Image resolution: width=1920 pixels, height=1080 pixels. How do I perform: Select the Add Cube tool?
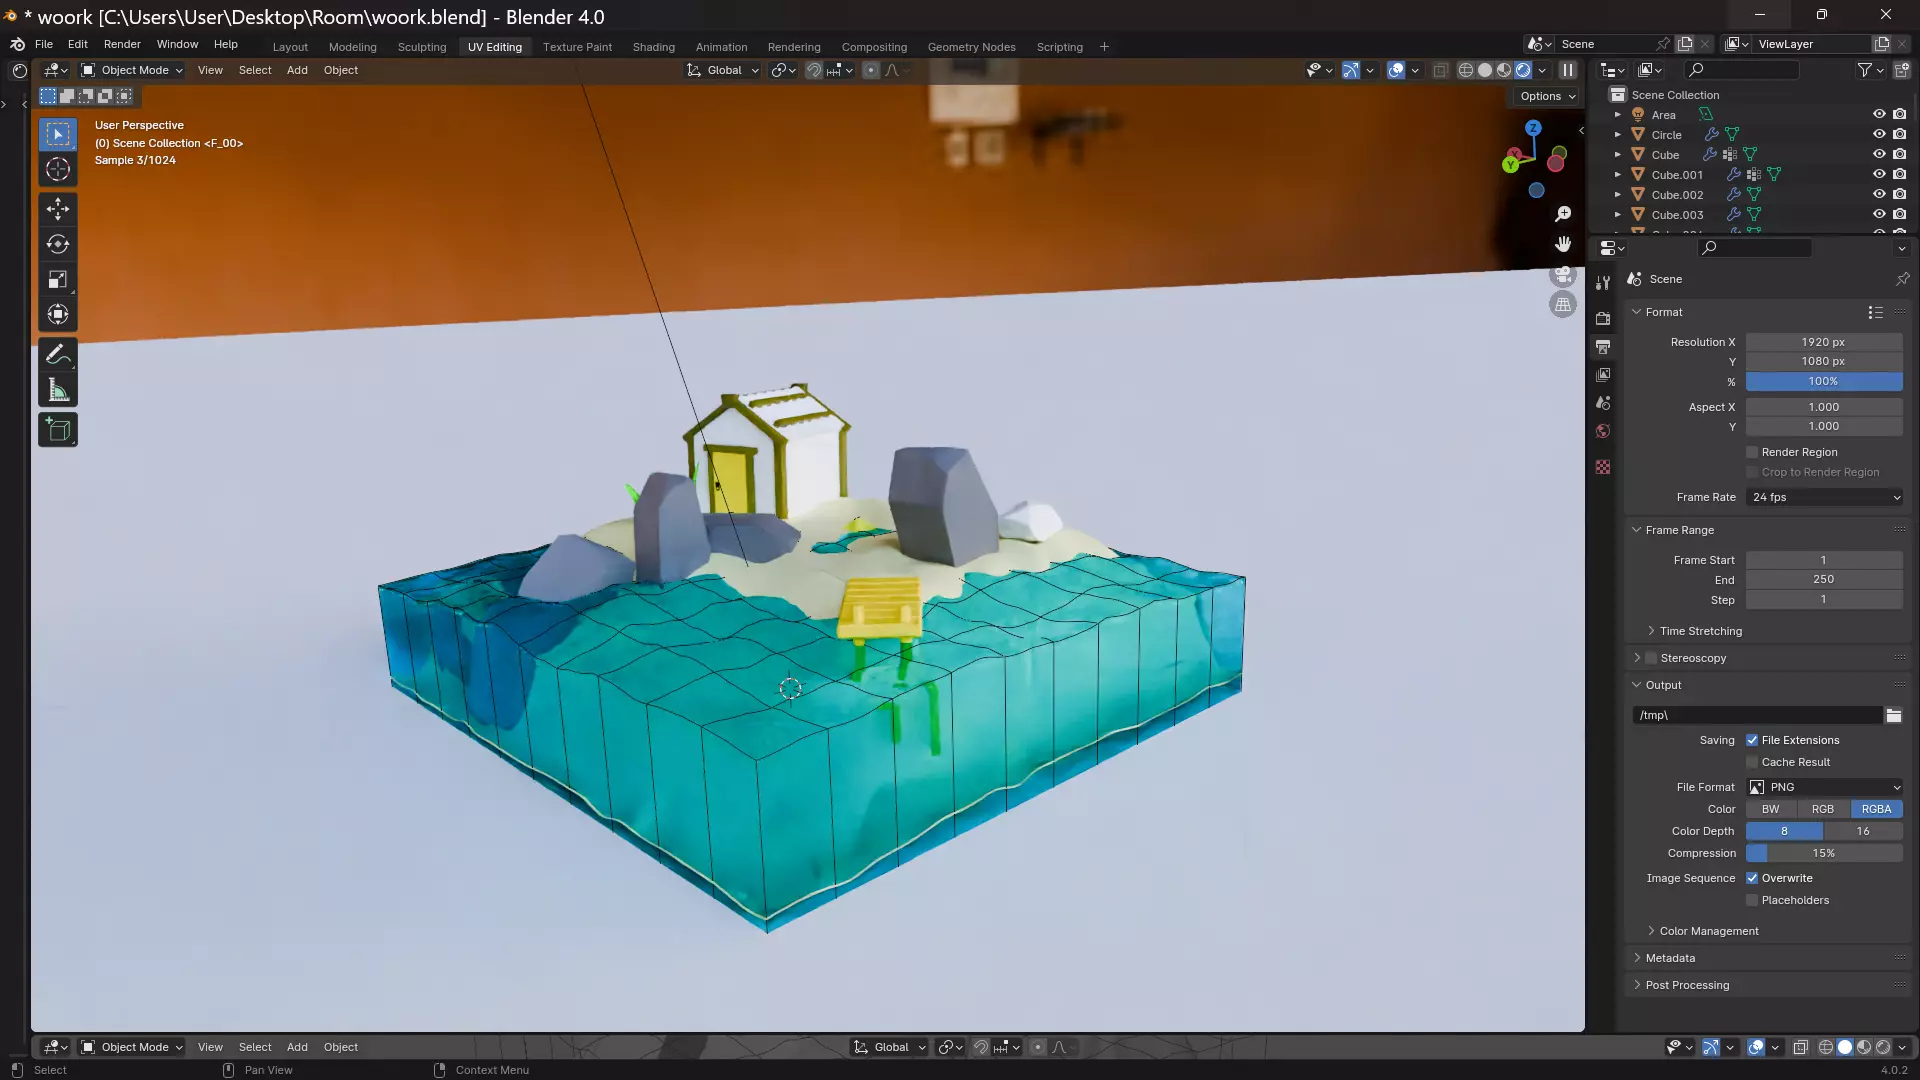click(x=58, y=430)
